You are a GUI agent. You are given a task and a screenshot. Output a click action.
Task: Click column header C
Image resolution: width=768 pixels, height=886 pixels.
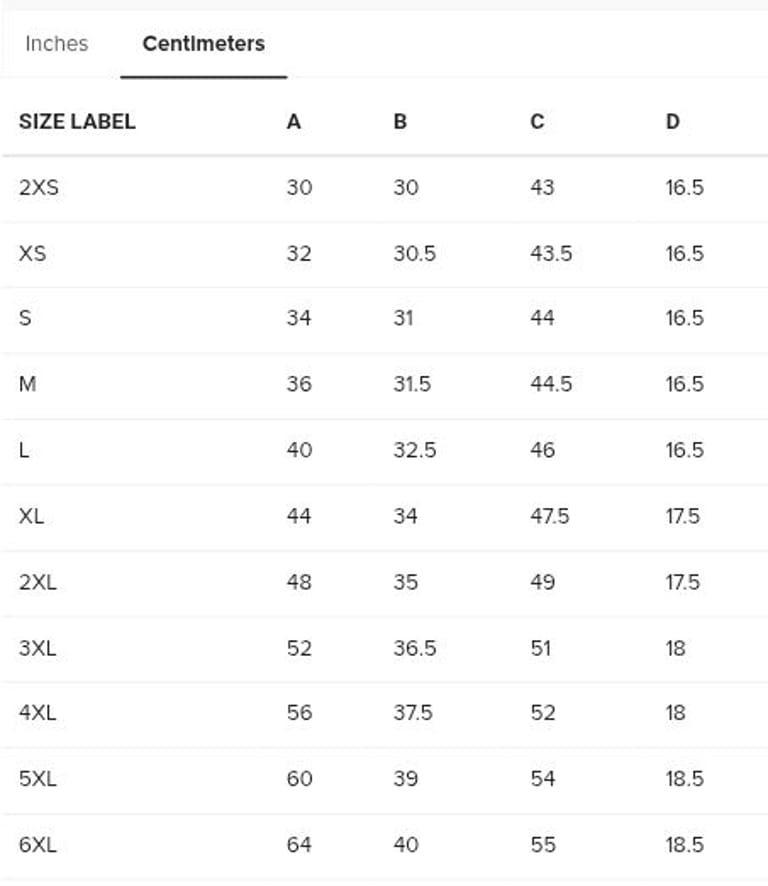(537, 122)
